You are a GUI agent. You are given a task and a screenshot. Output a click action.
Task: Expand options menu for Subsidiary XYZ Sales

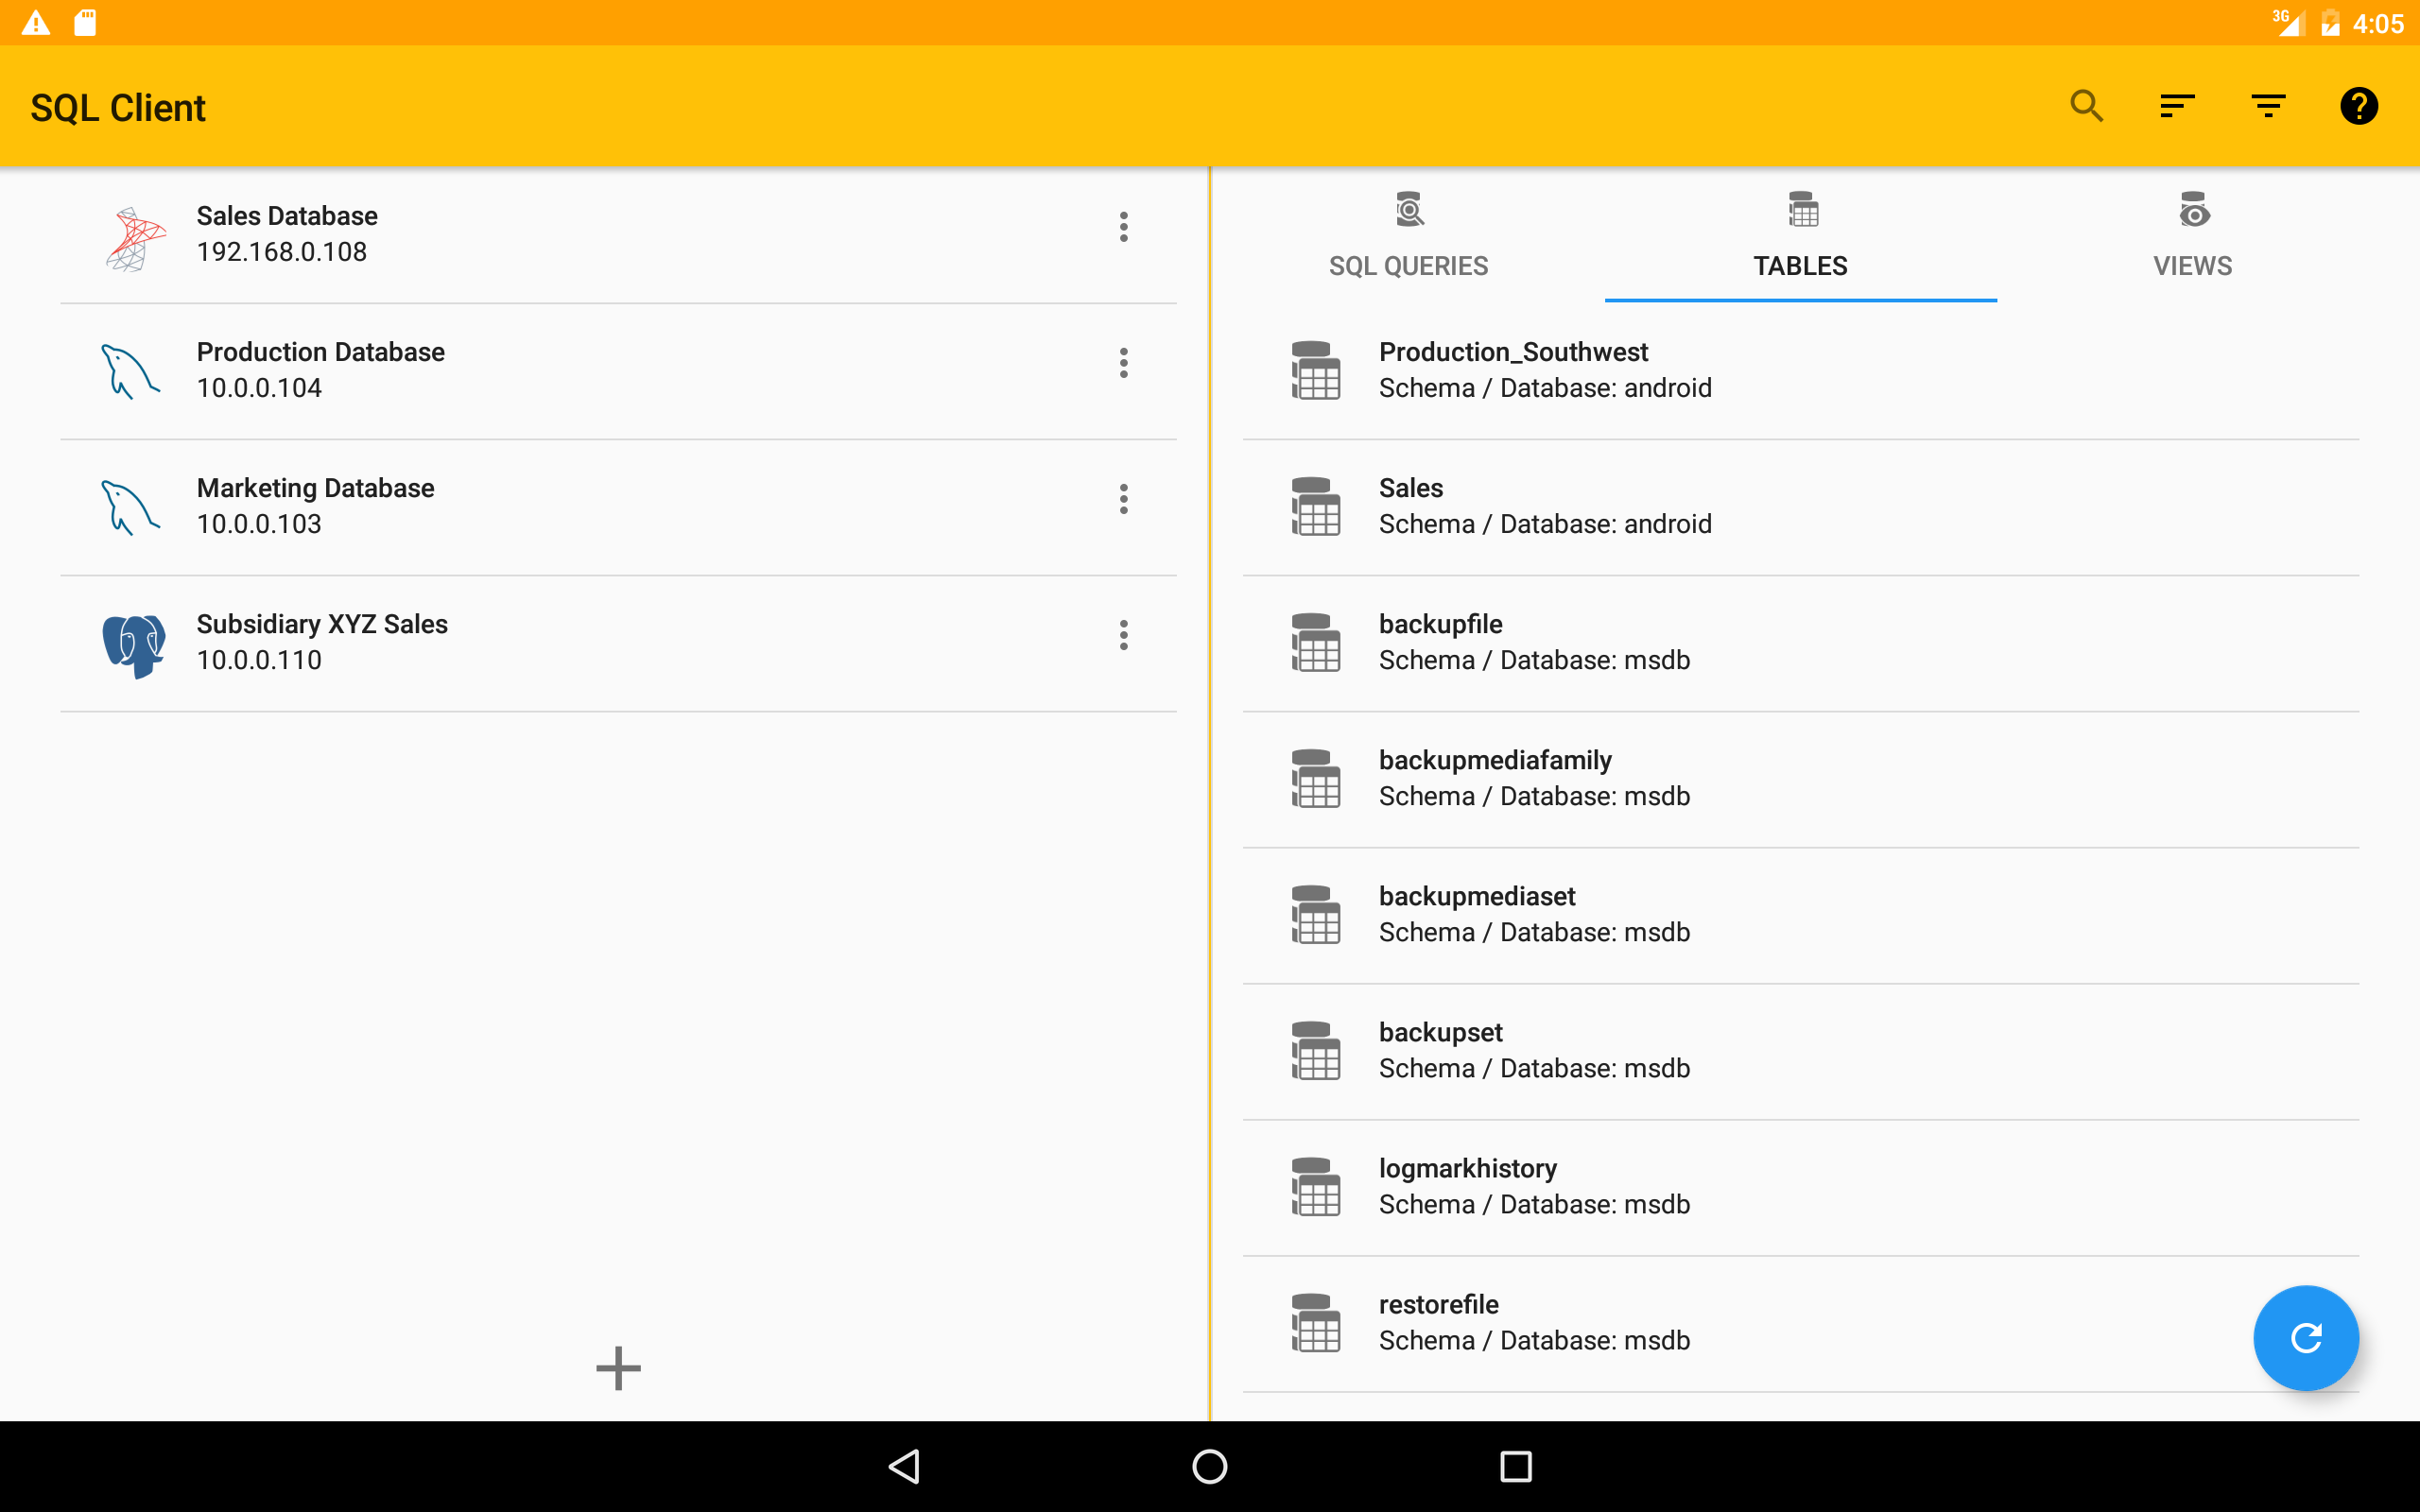pyautogui.click(x=1123, y=635)
